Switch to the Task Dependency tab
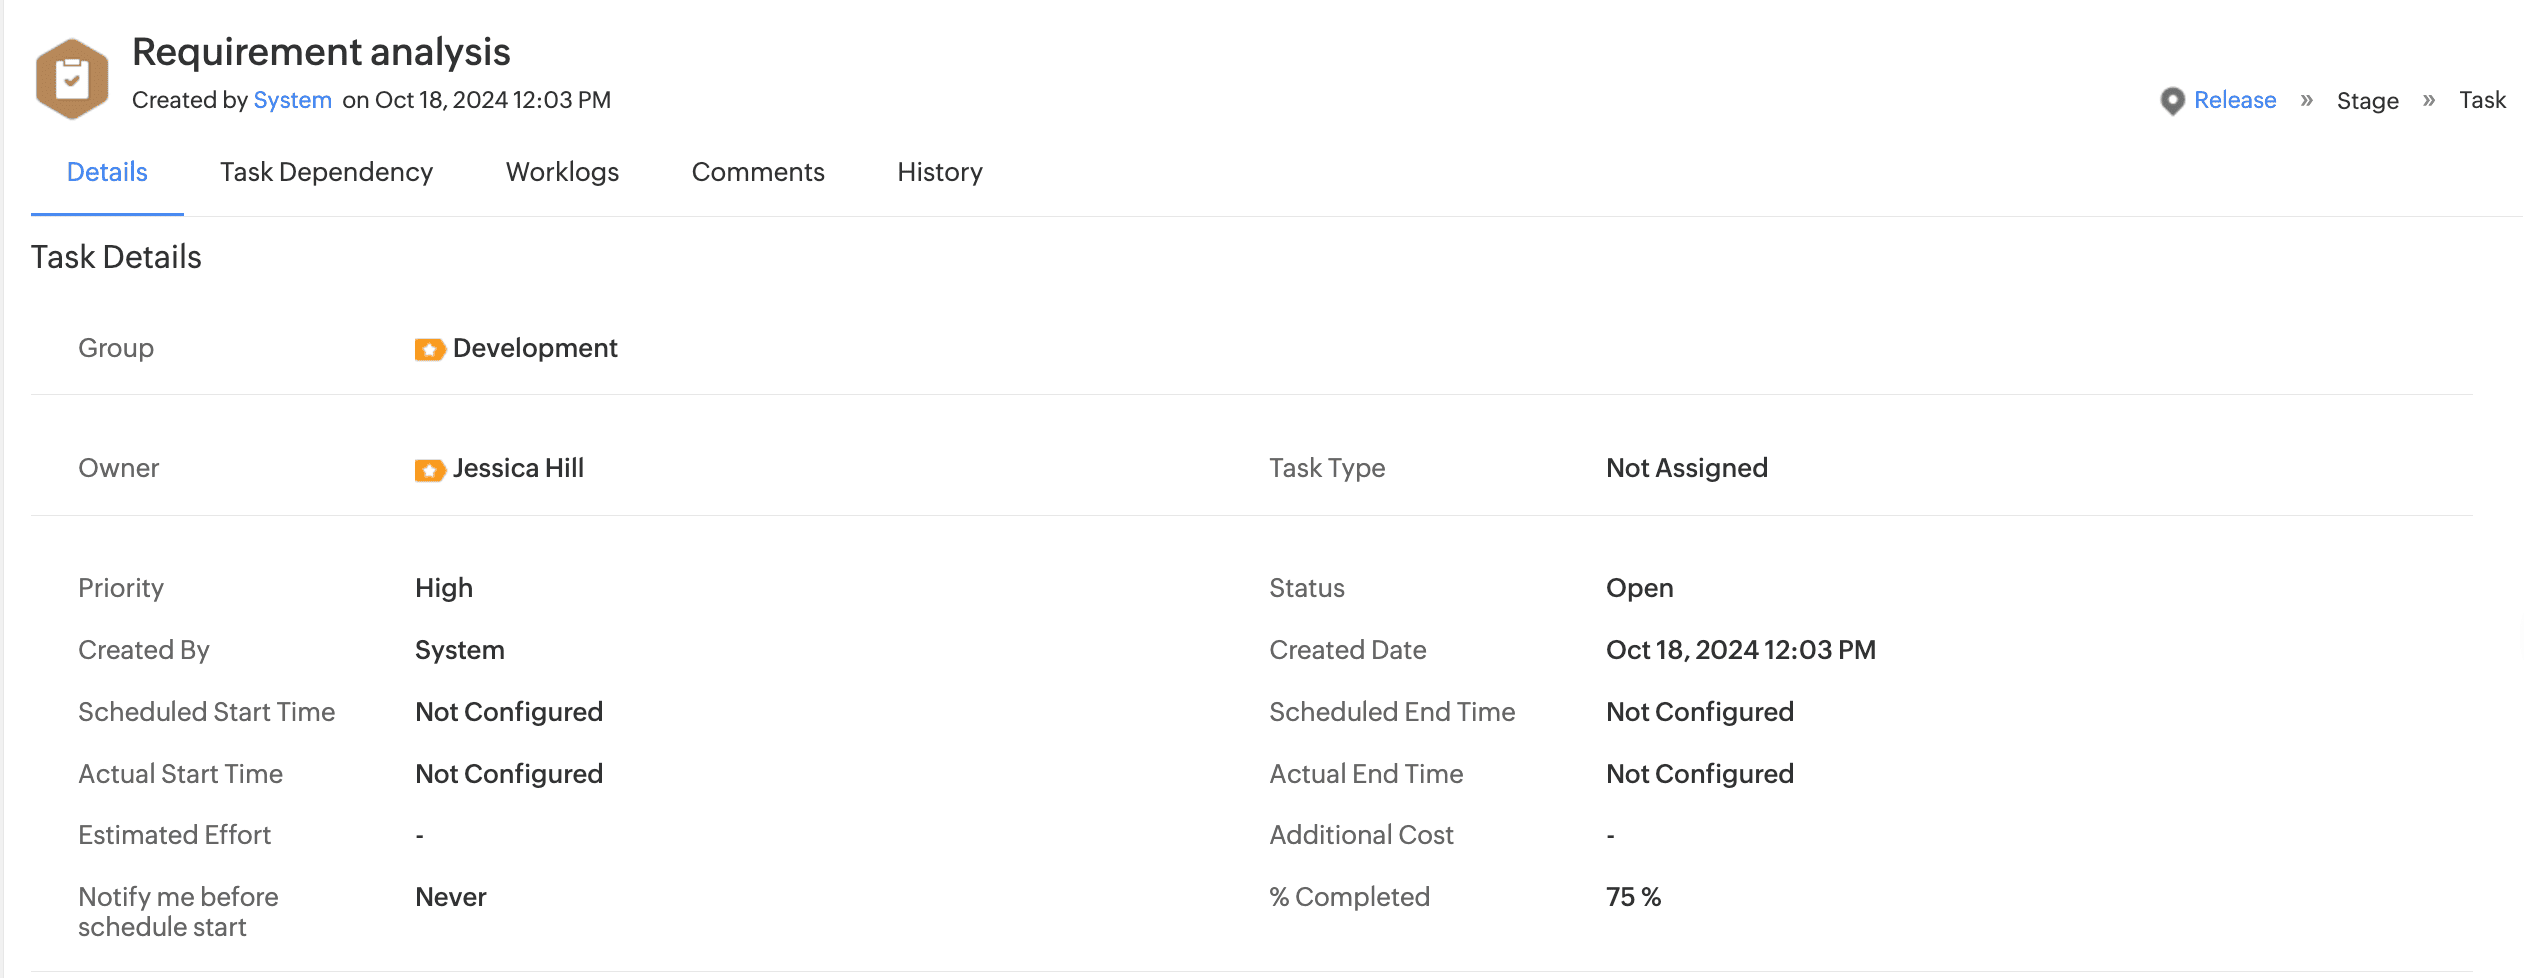Viewport: 2524px width, 978px height. pyautogui.click(x=326, y=172)
